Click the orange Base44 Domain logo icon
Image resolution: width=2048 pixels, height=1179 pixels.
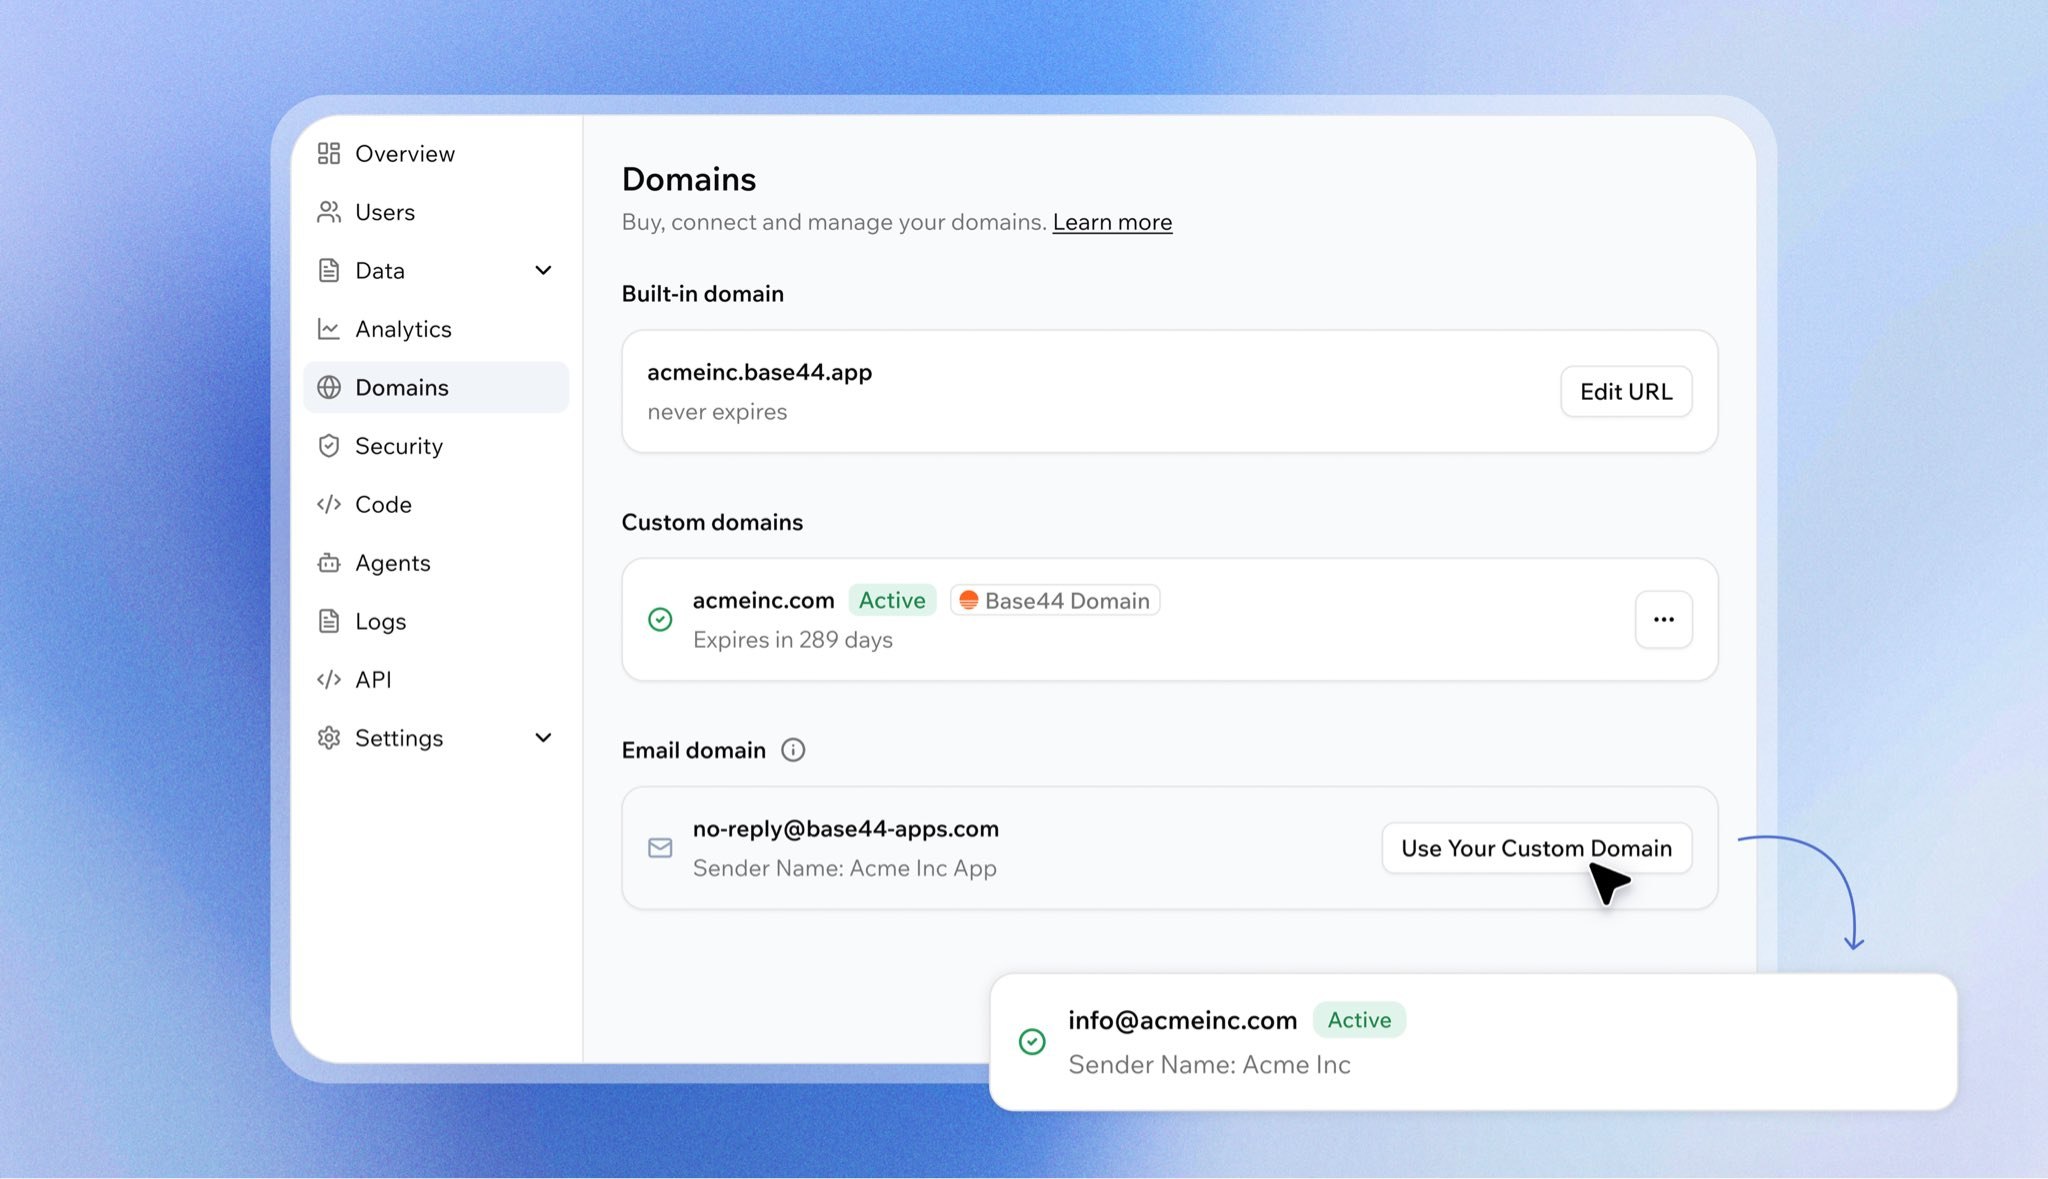tap(968, 600)
